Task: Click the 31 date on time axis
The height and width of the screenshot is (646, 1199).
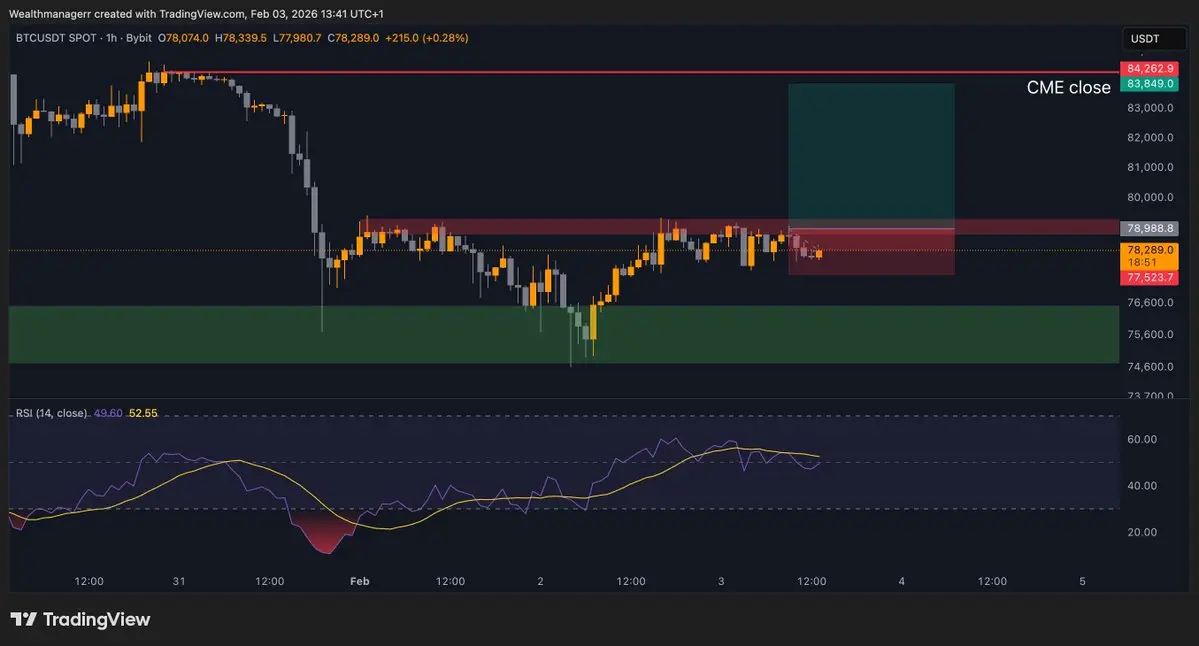Action: click(x=179, y=581)
